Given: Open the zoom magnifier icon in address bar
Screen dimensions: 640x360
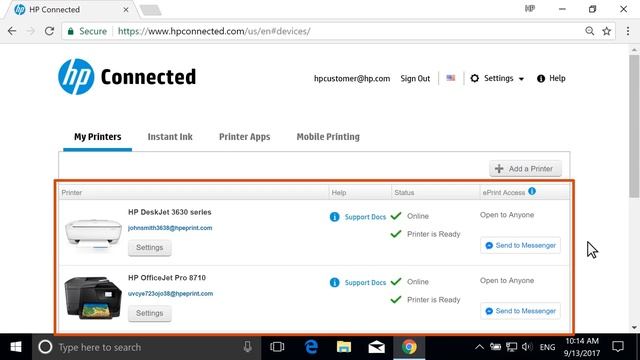Looking at the screenshot, I should [x=589, y=31].
